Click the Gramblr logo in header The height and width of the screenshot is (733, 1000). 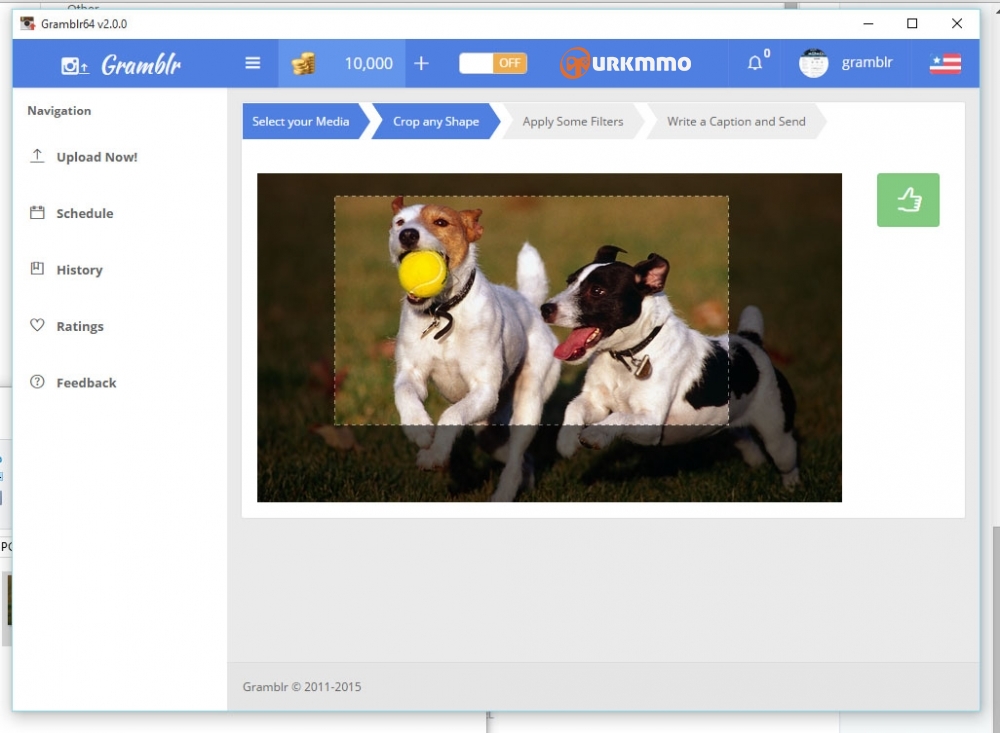pyautogui.click(x=121, y=64)
